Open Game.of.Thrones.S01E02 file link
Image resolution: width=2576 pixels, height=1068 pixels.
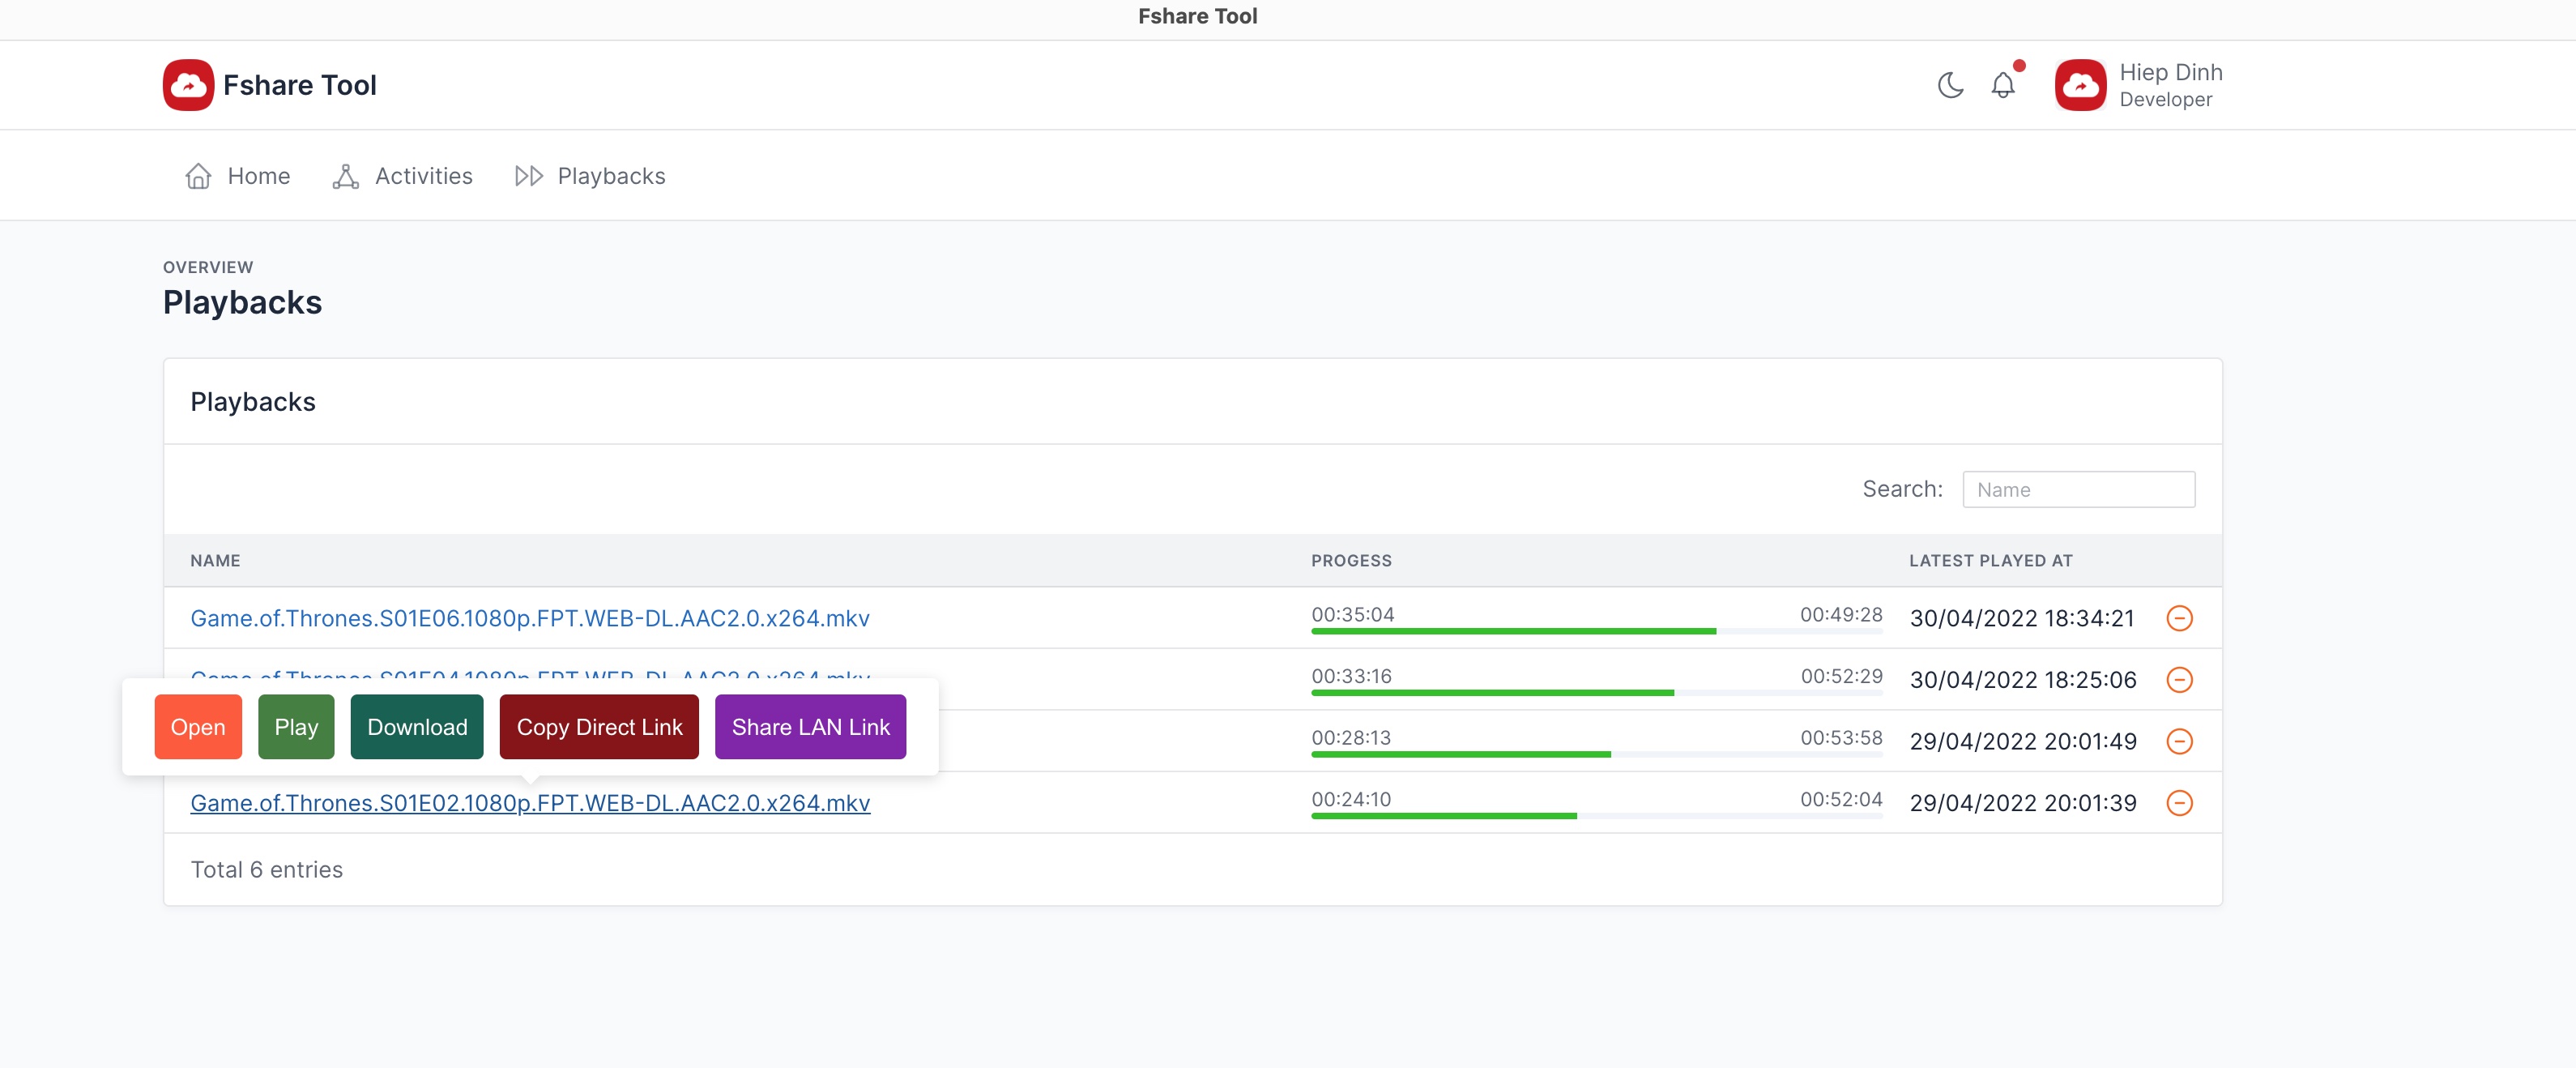click(529, 802)
